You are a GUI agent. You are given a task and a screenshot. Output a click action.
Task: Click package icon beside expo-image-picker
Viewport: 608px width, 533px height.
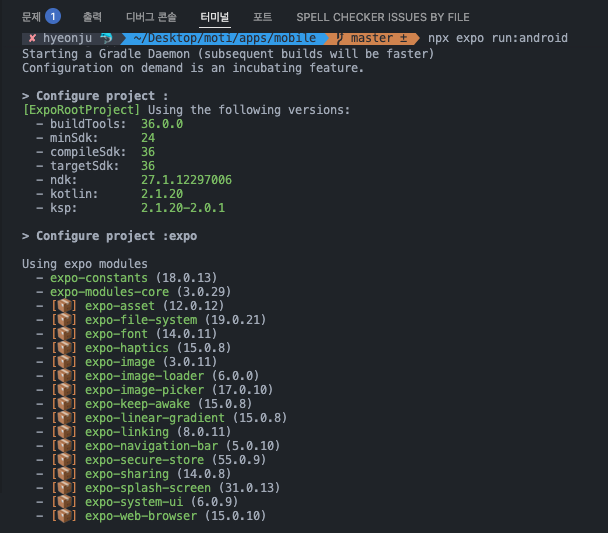tap(65, 390)
